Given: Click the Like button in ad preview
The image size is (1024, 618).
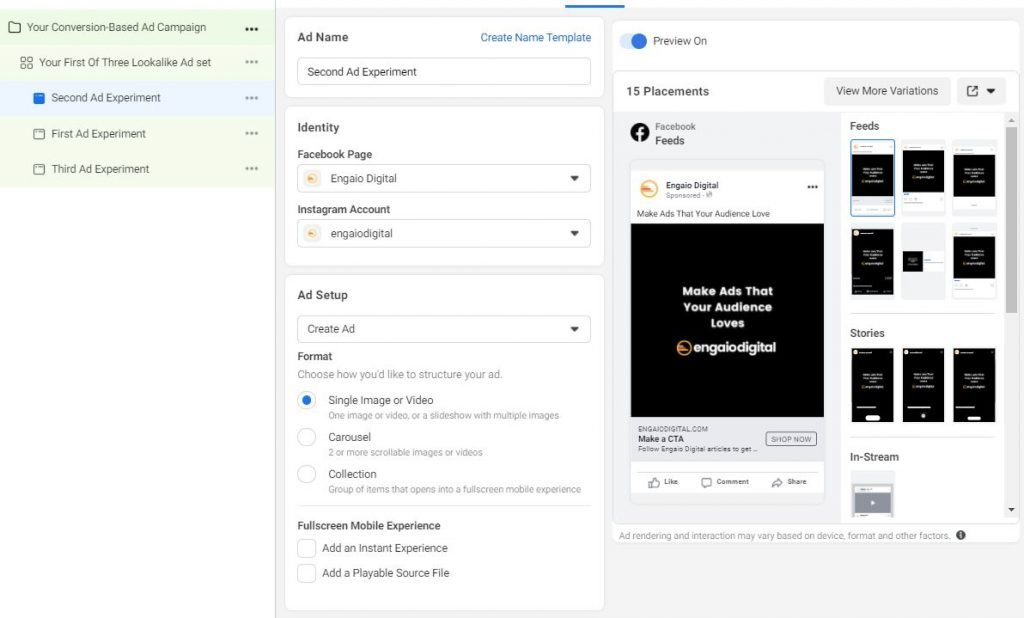Looking at the screenshot, I should pos(663,482).
